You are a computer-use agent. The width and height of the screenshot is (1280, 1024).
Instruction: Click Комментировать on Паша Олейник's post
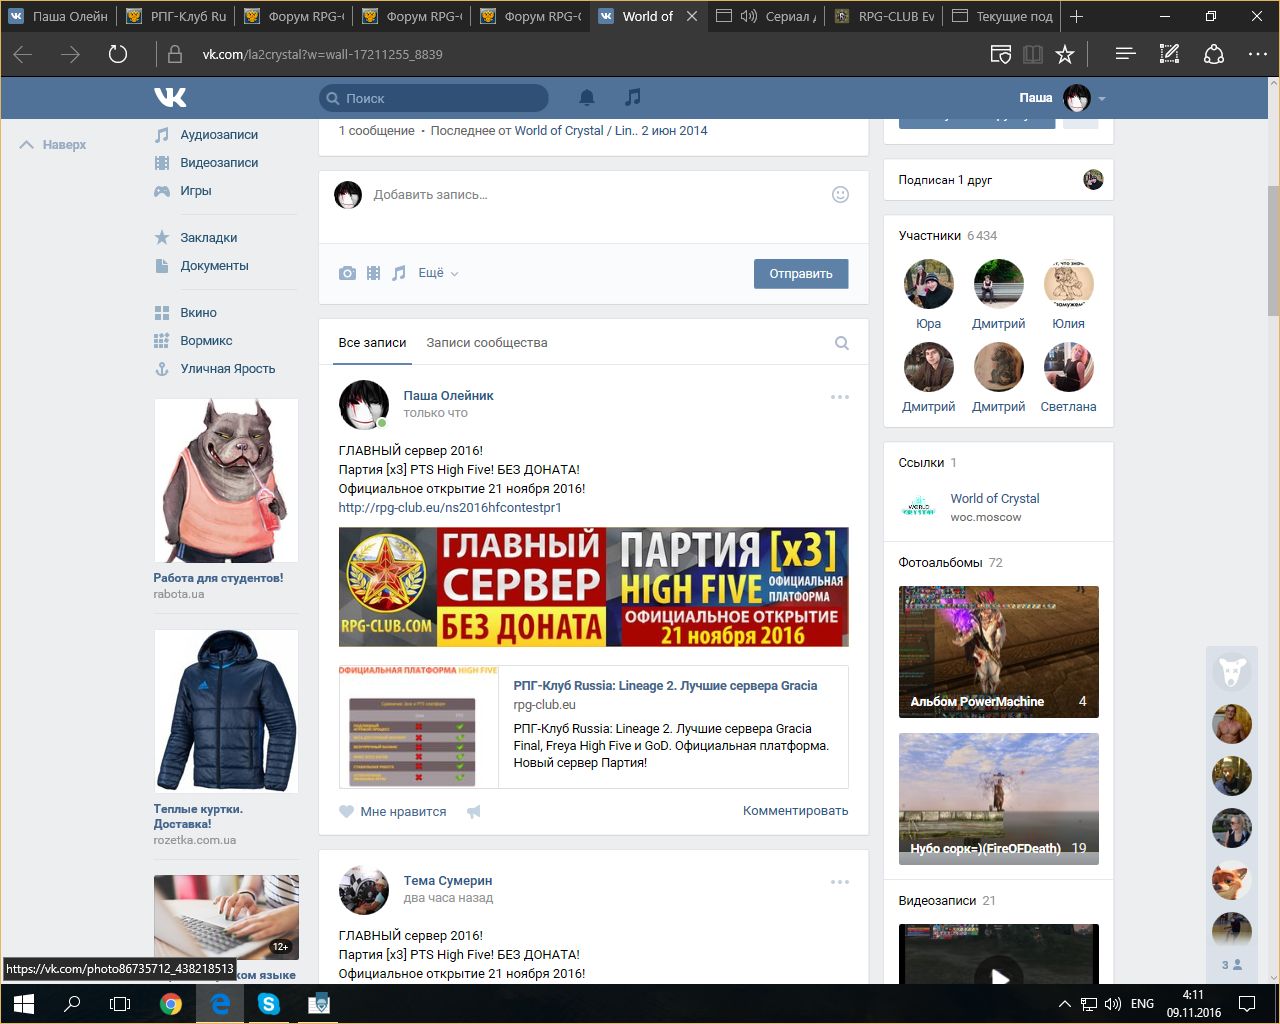tap(795, 811)
